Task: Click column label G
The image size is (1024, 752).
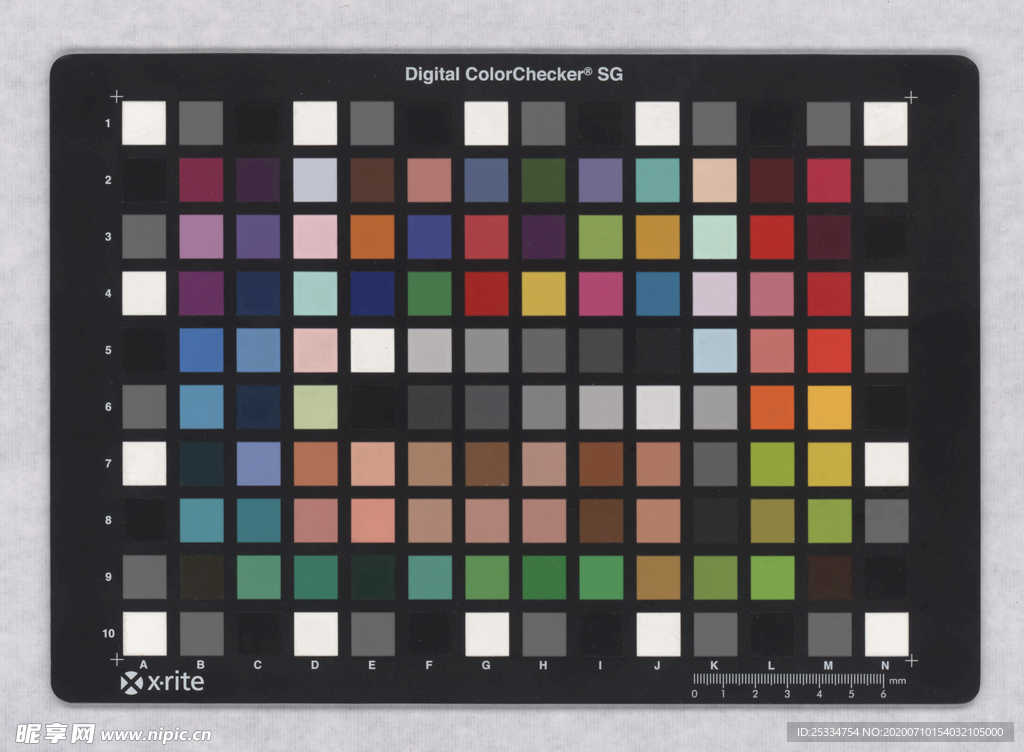Action: click(x=486, y=665)
